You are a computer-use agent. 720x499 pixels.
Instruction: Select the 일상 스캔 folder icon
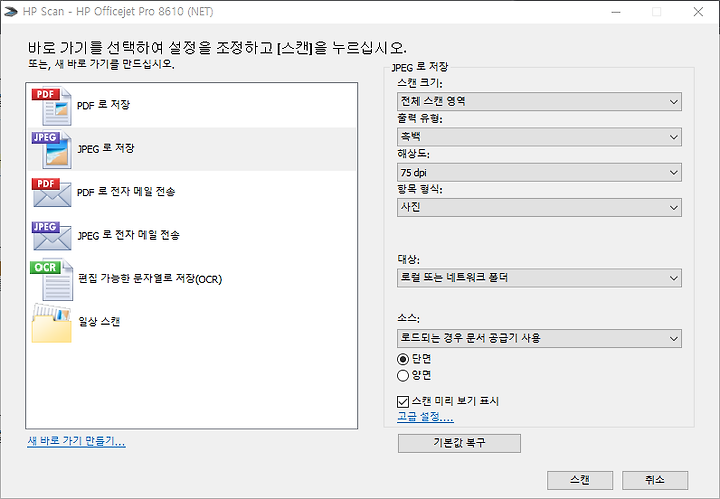51,323
